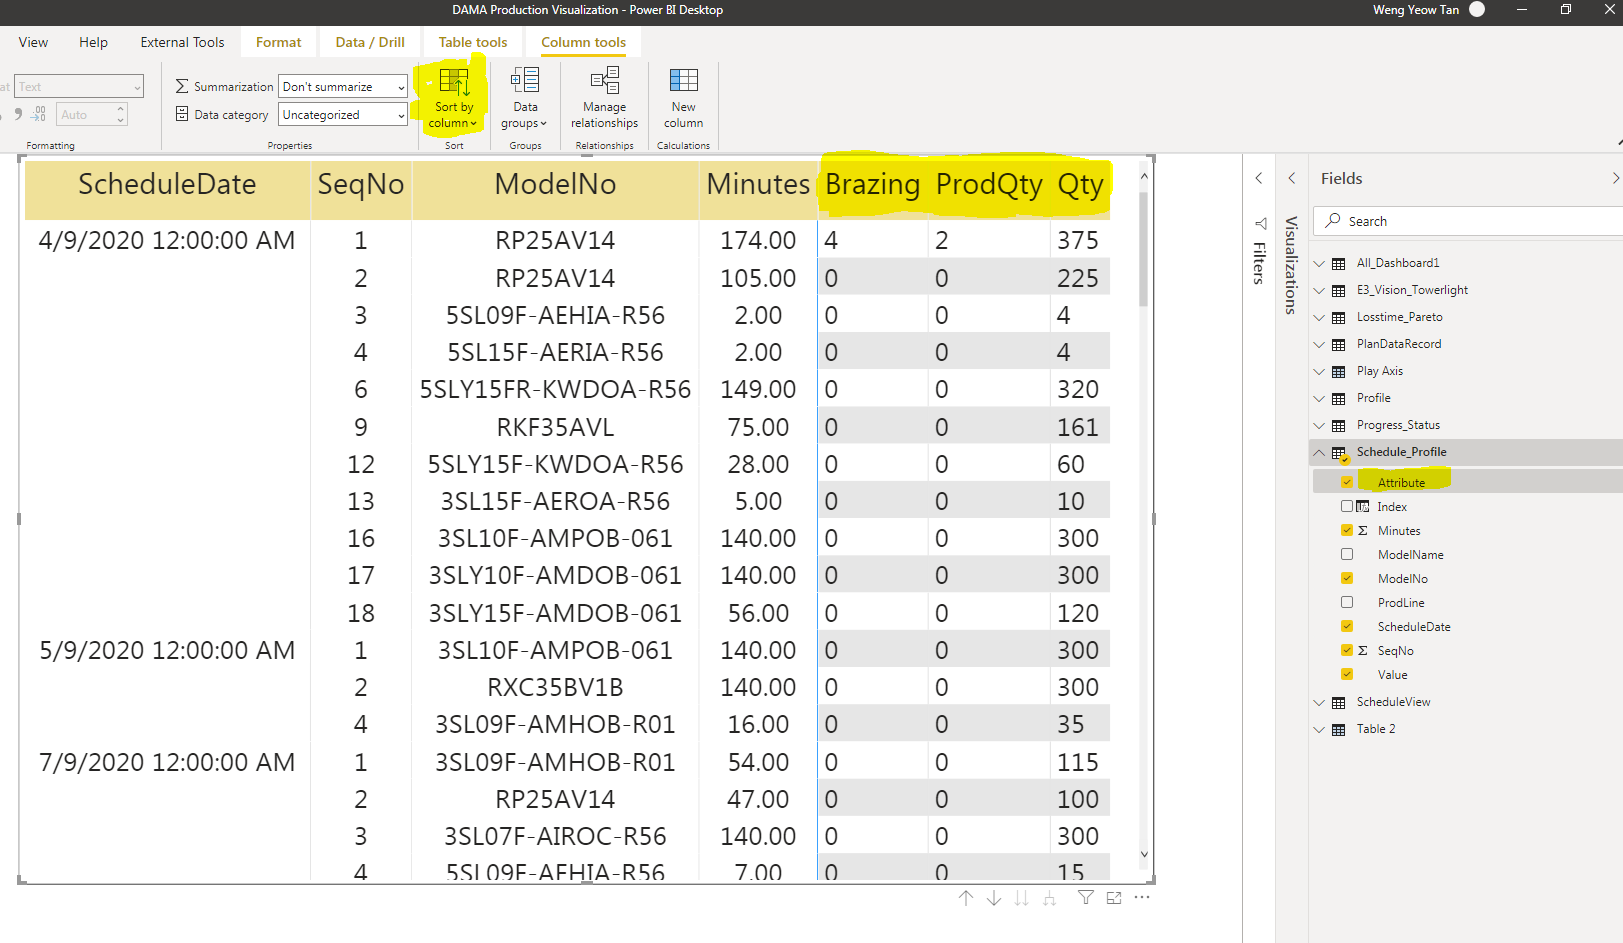Click the Summarization sigma icon

(182, 87)
